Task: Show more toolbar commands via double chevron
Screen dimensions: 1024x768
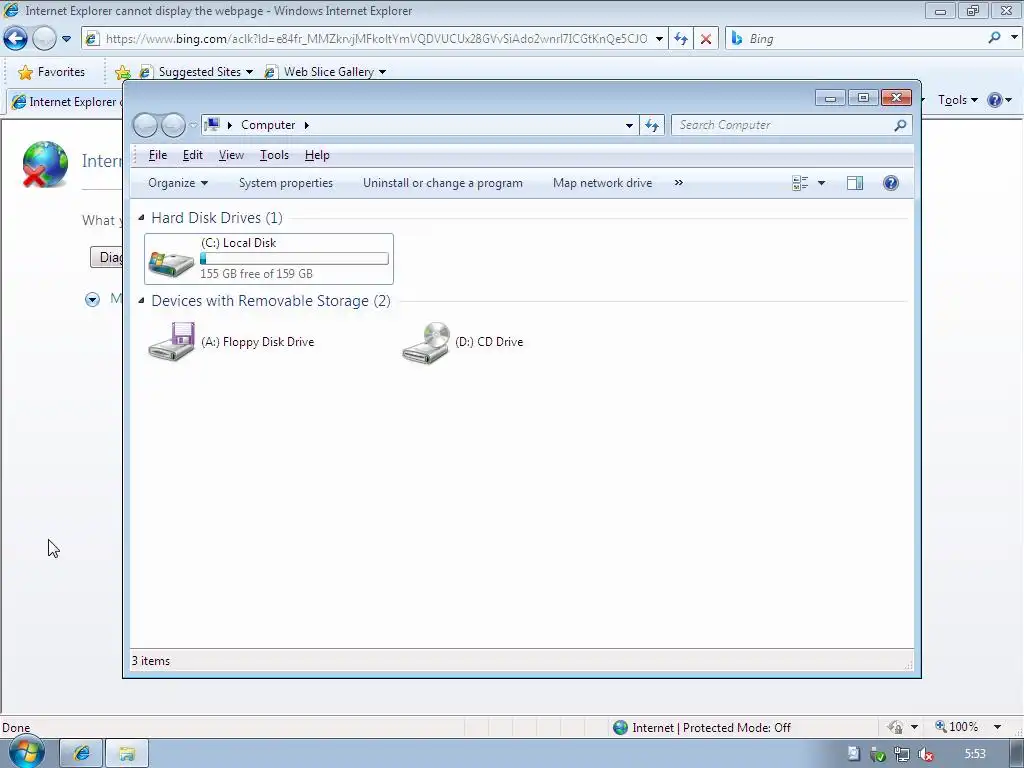Action: point(679,183)
